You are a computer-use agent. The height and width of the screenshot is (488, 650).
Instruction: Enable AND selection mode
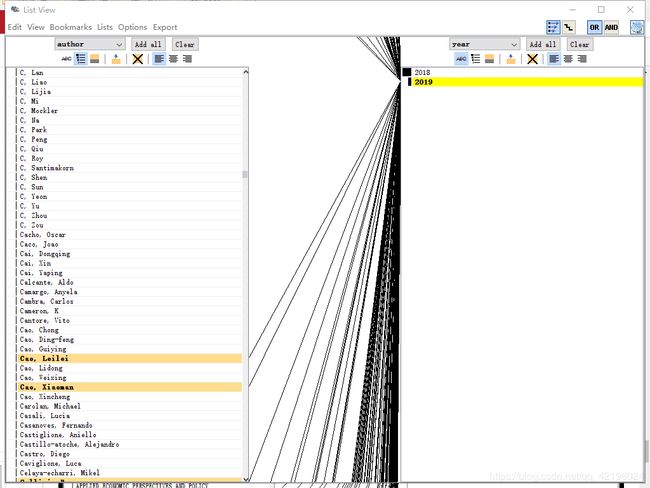[611, 27]
